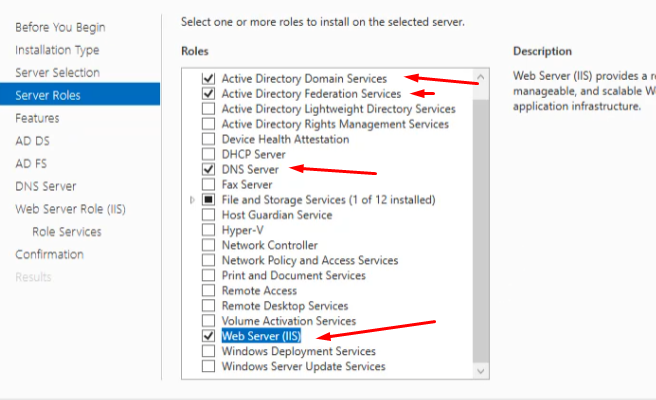Go to the Confirmation step
Image resolution: width=656 pixels, height=400 pixels.
49,254
